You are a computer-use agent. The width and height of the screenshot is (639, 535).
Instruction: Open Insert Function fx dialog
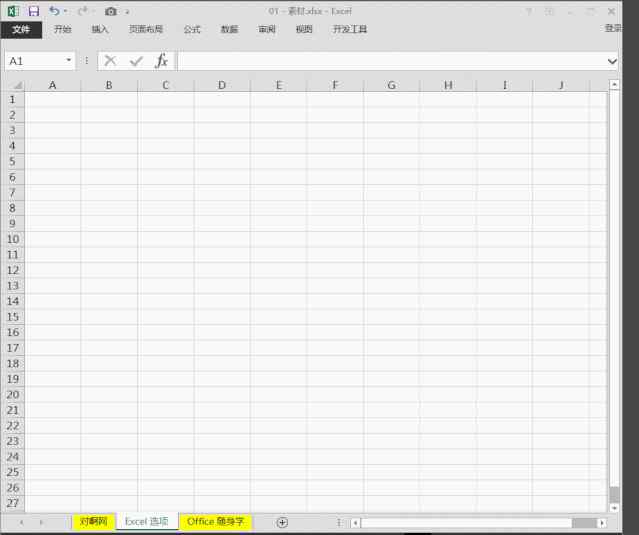tap(162, 61)
